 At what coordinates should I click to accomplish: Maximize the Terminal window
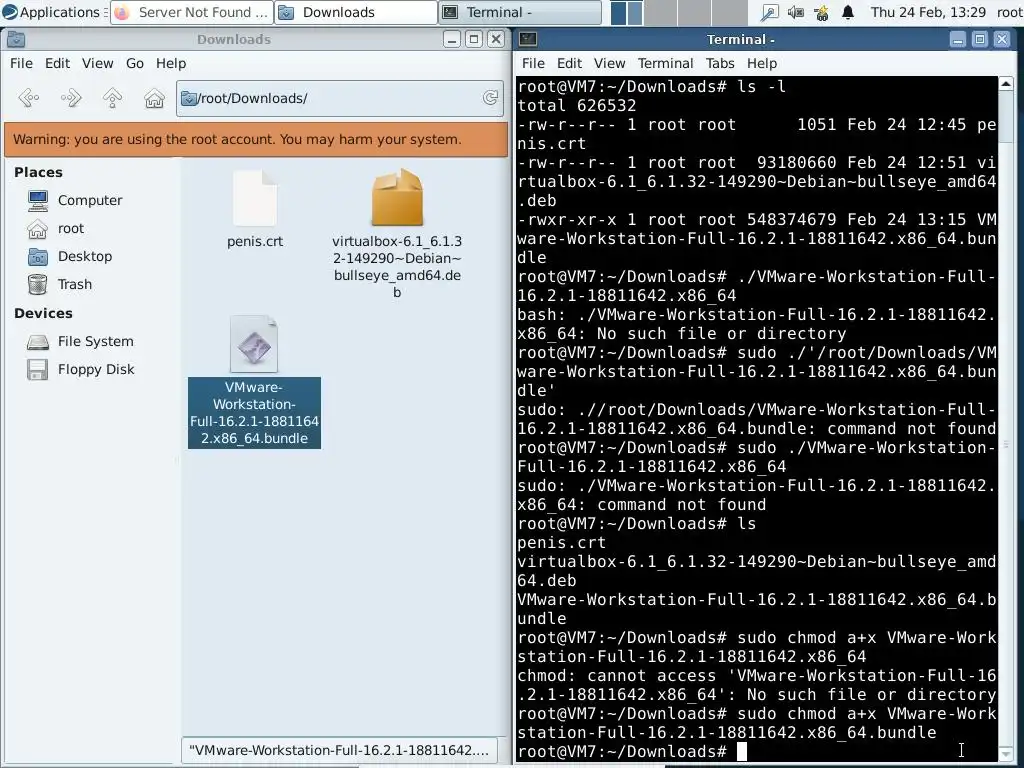click(980, 40)
